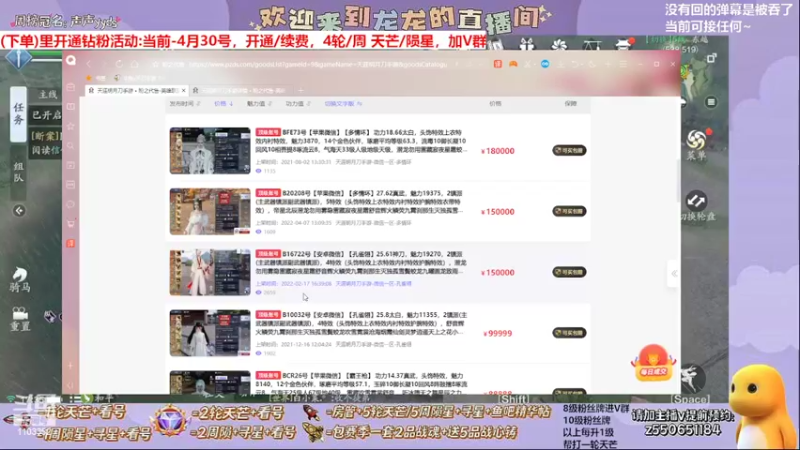Open the B10032号 listing title link
The image size is (800, 450).
coord(361,323)
